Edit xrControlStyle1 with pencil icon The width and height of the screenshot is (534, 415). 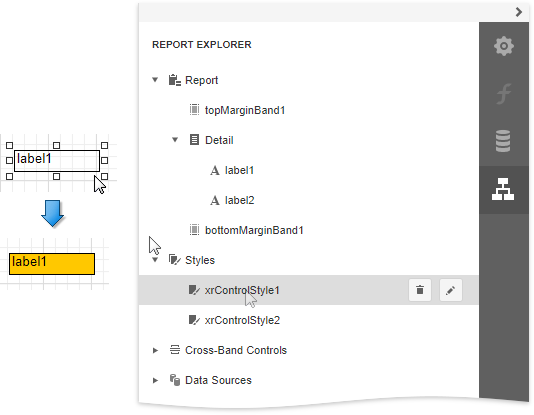(x=451, y=290)
